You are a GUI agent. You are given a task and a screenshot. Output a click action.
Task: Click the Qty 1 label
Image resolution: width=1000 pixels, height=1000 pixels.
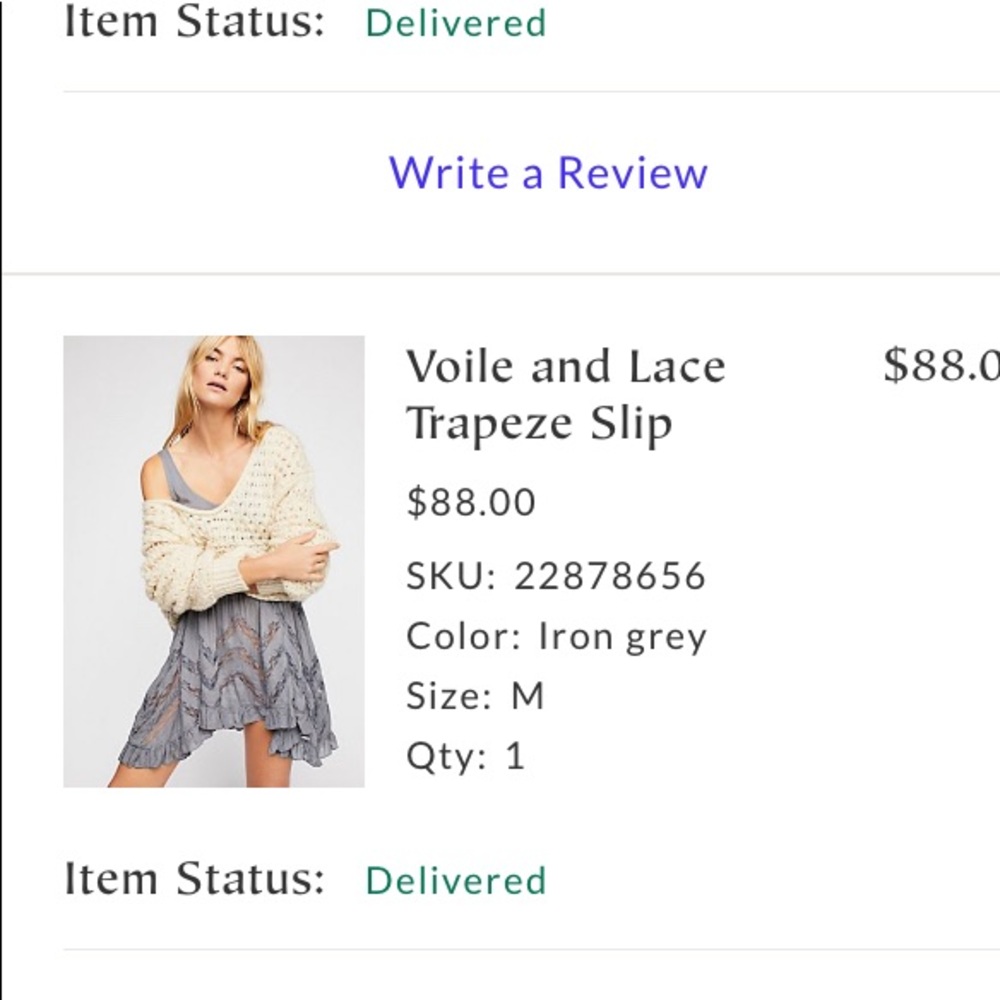coord(466,756)
